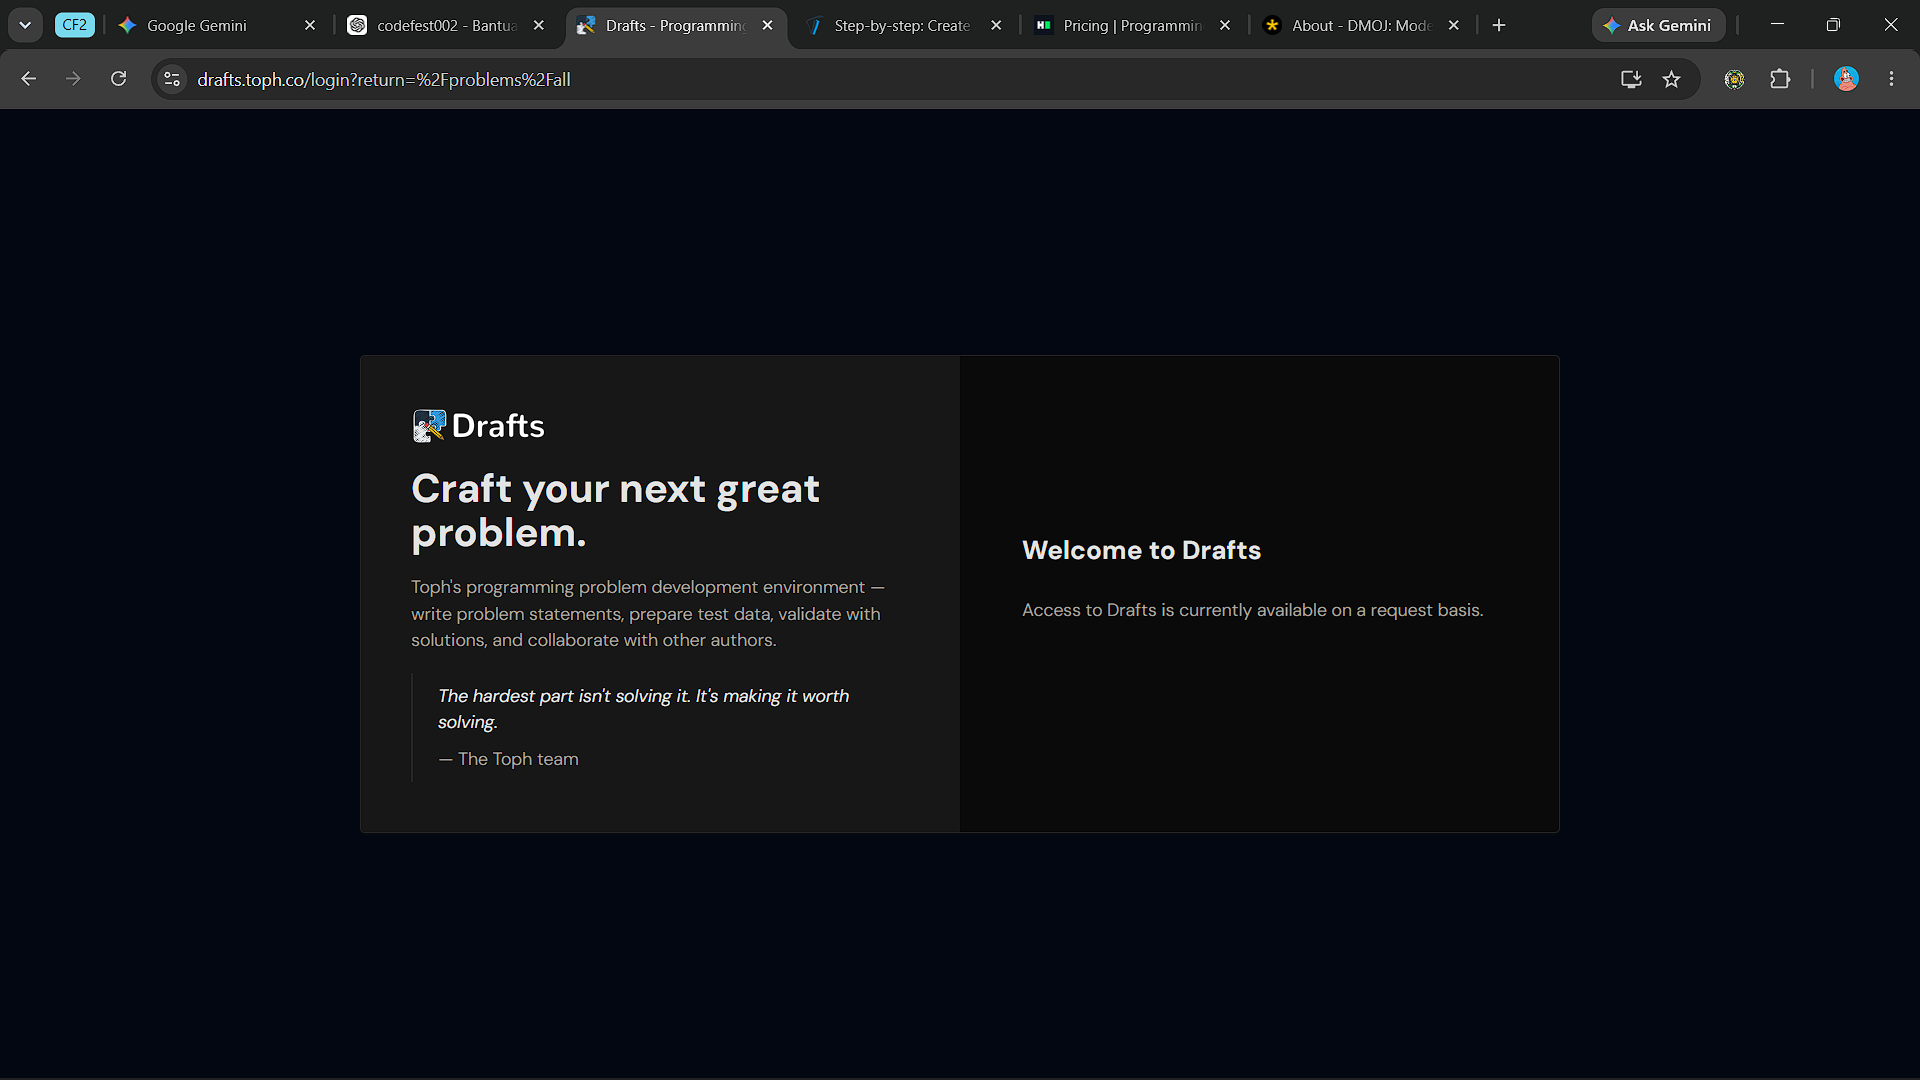Switch to the codefest002 tab

446,25
